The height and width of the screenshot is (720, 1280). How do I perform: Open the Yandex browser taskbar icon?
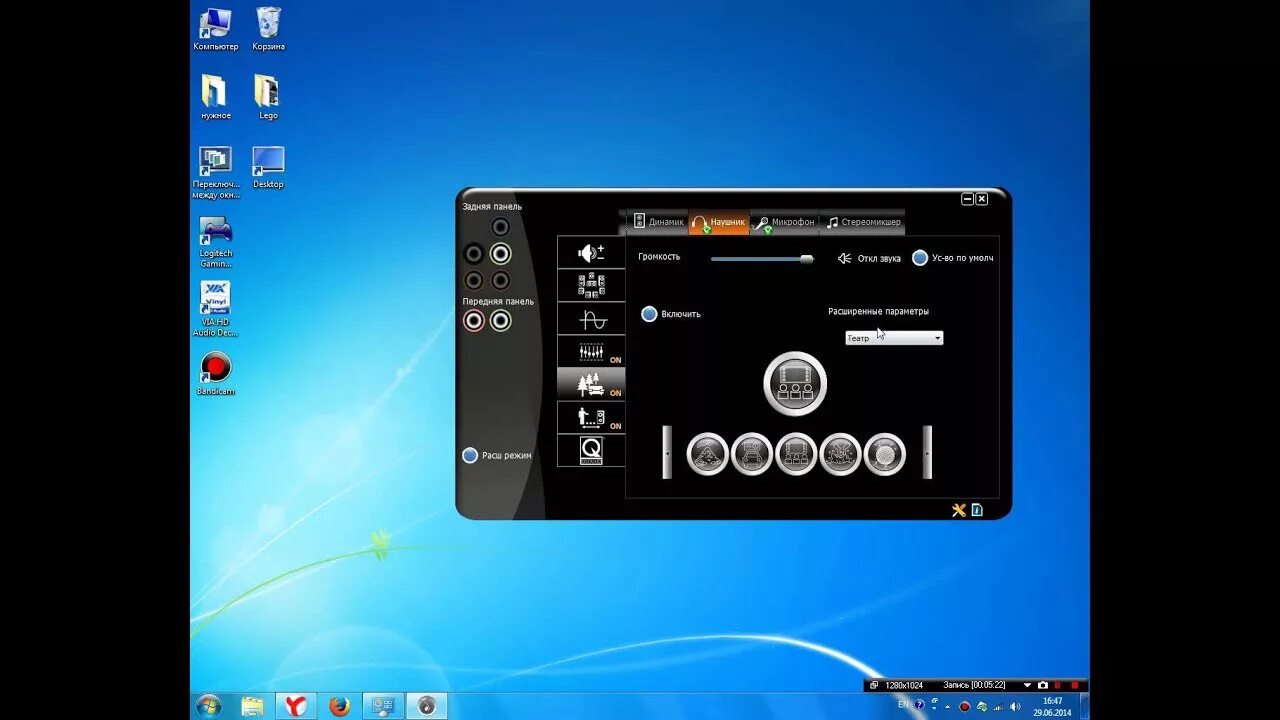[x=296, y=706]
